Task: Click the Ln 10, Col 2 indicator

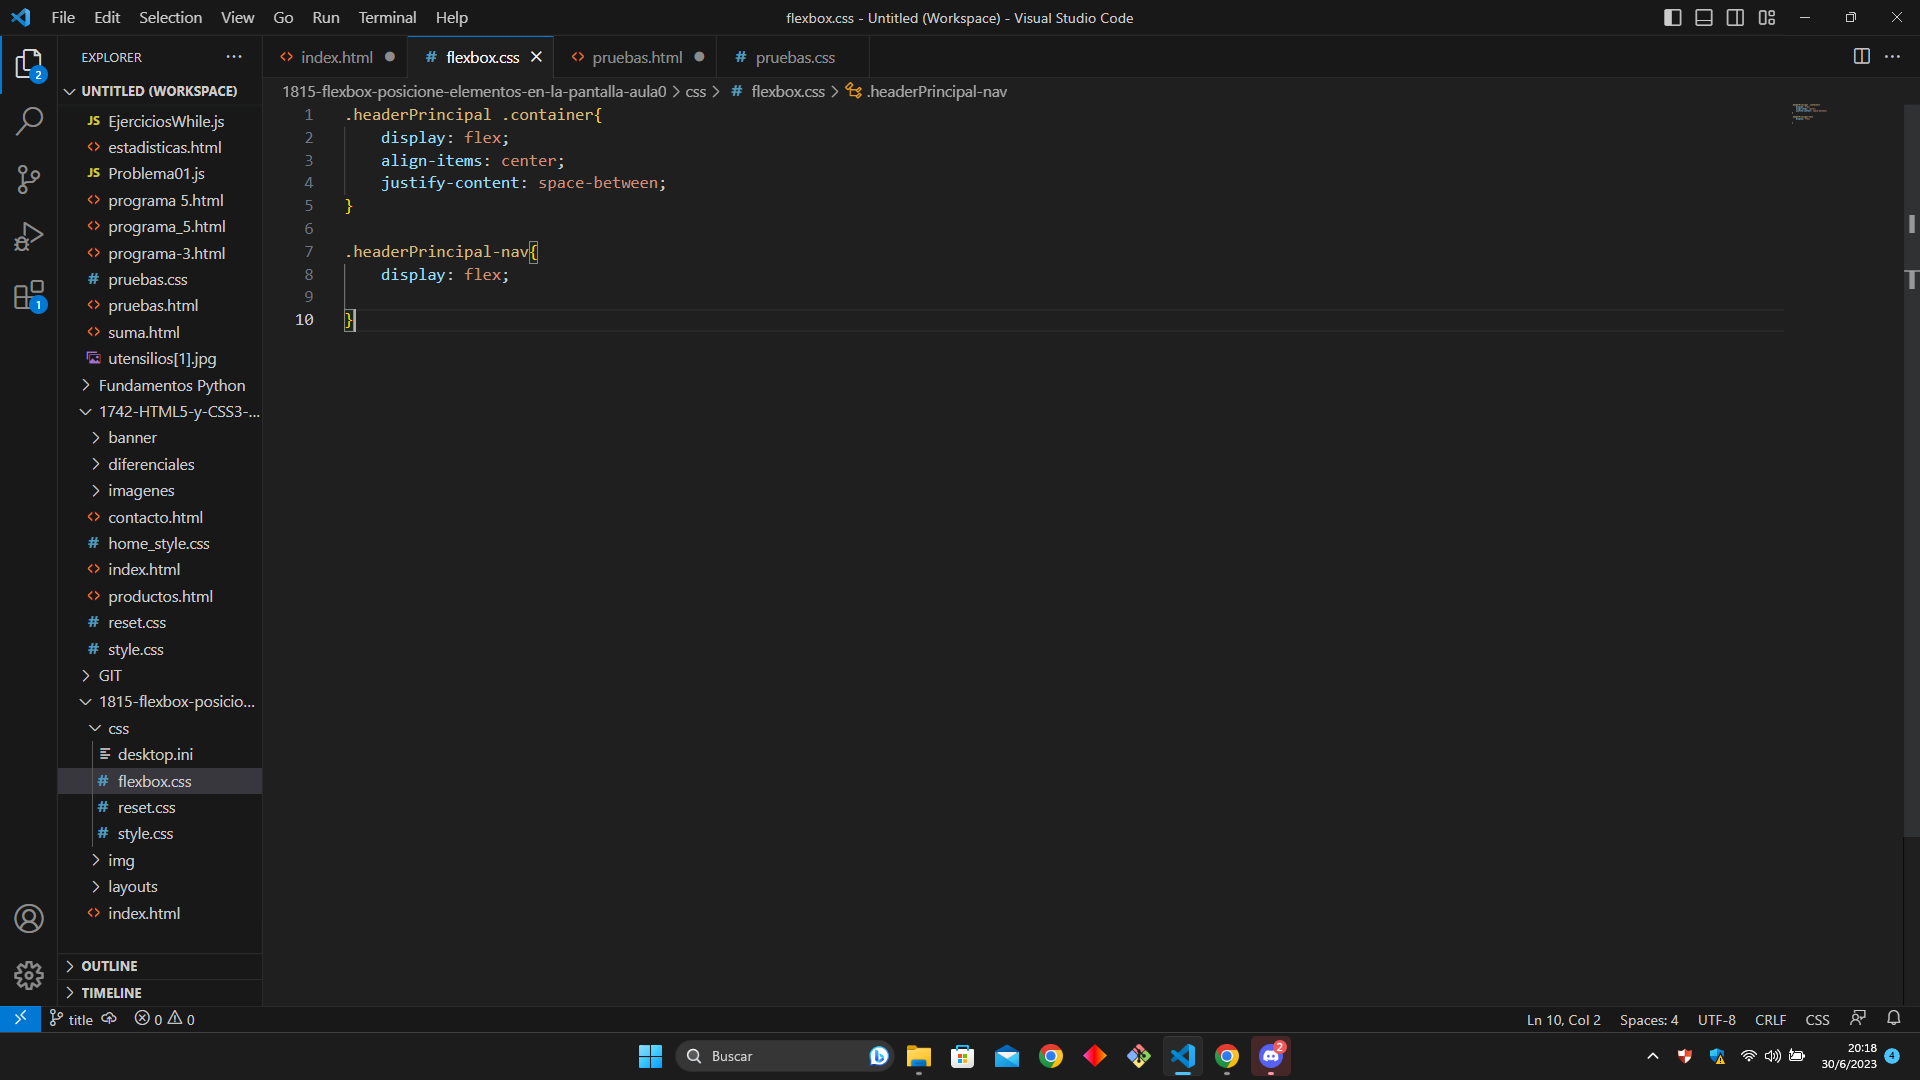Action: coord(1563,1019)
